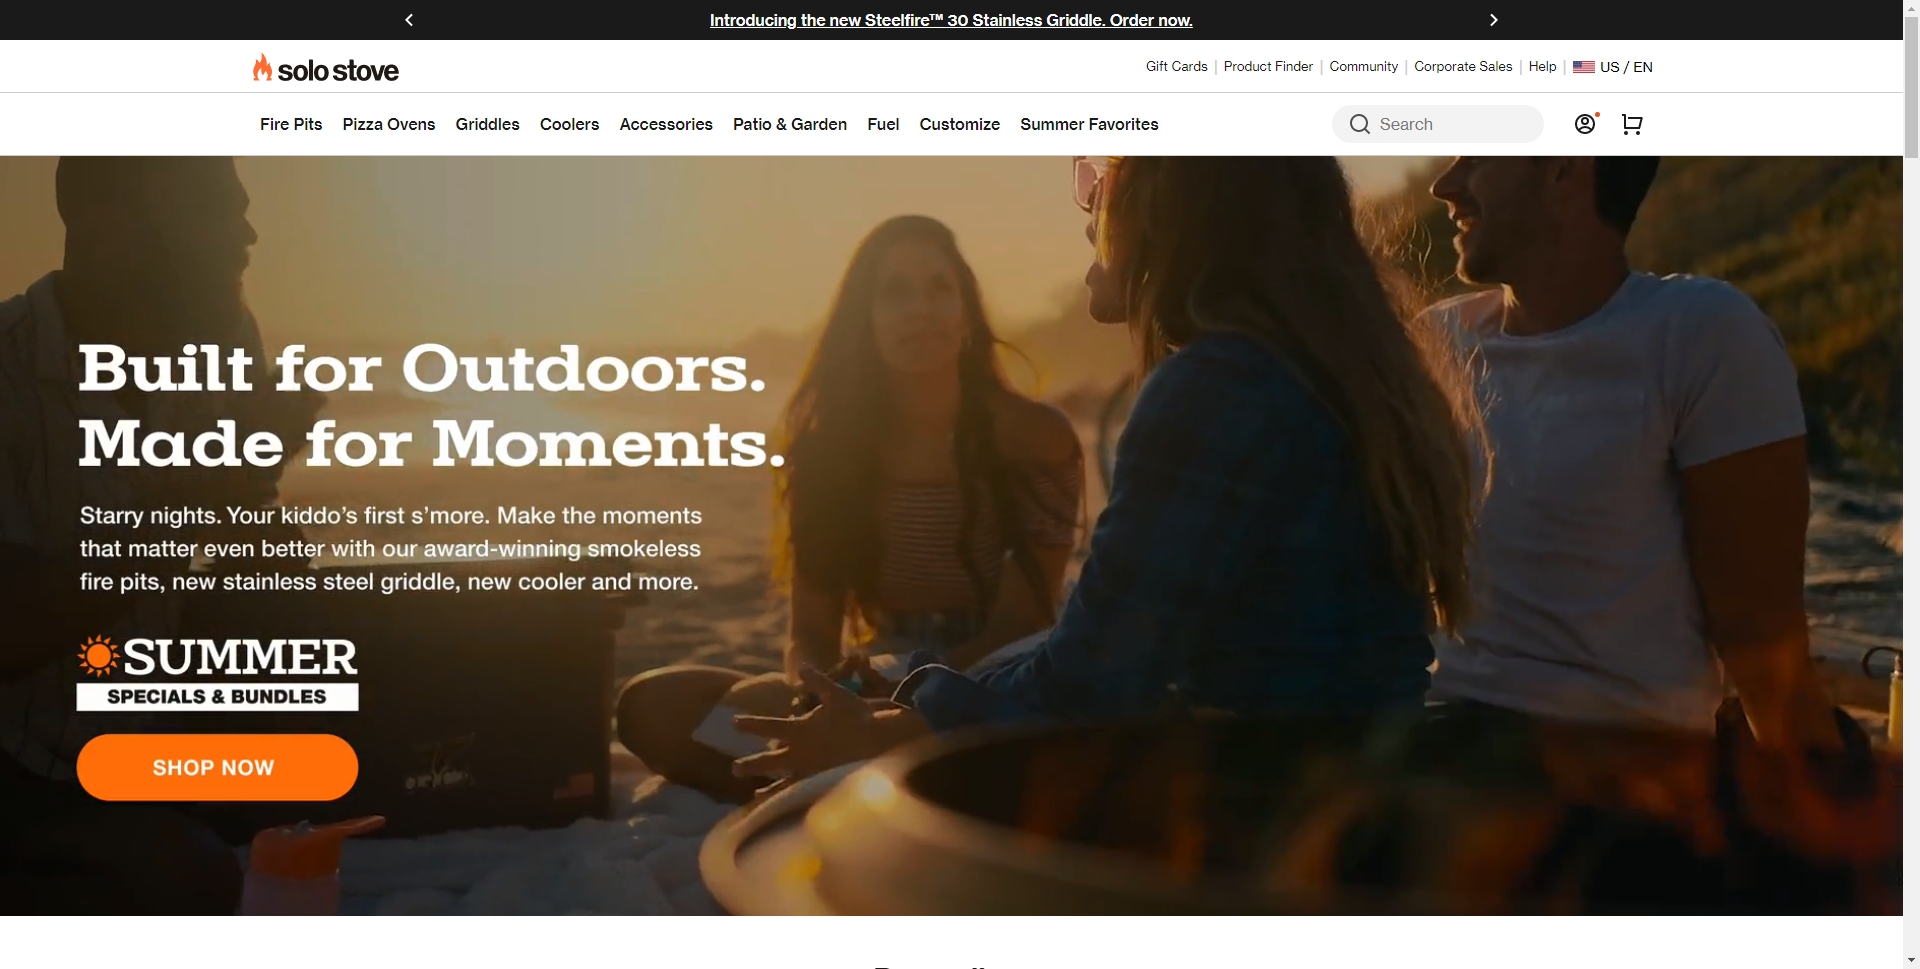1920x969 pixels.
Task: Open the US / EN region selector
Action: (1626, 67)
